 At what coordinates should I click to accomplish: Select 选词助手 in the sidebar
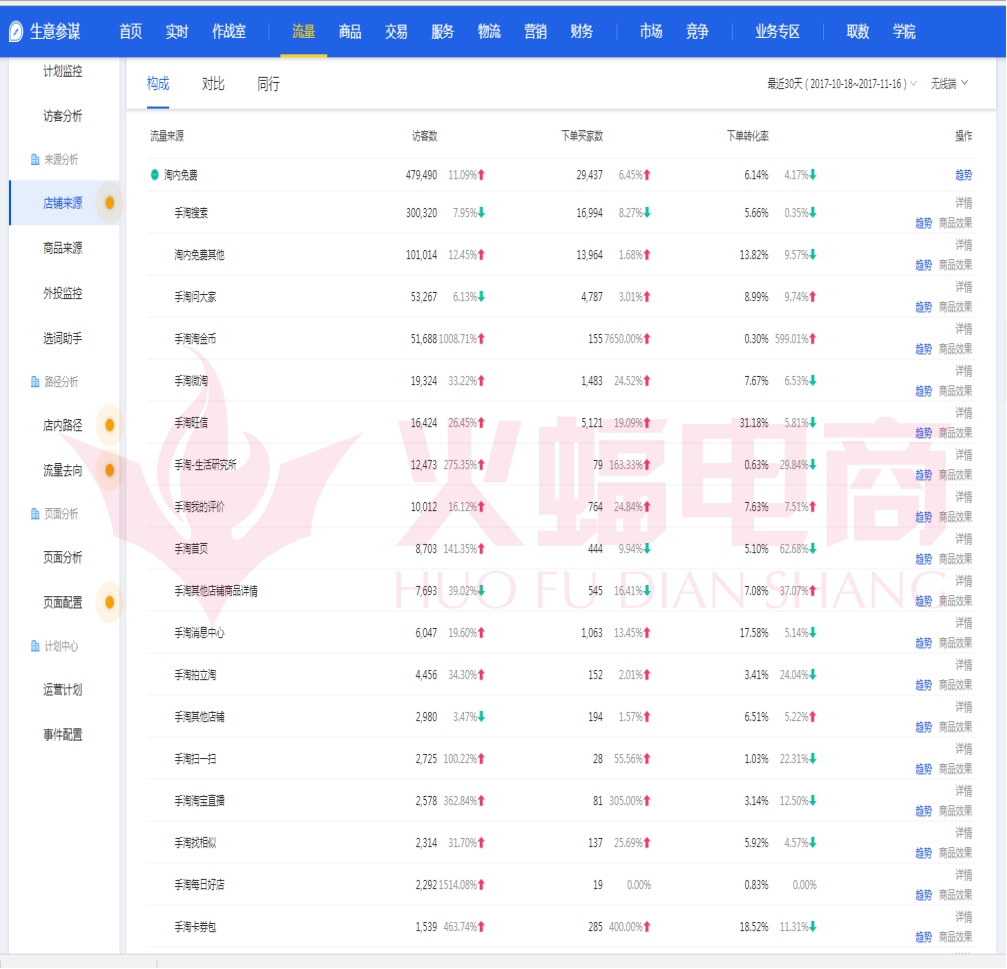(63, 338)
